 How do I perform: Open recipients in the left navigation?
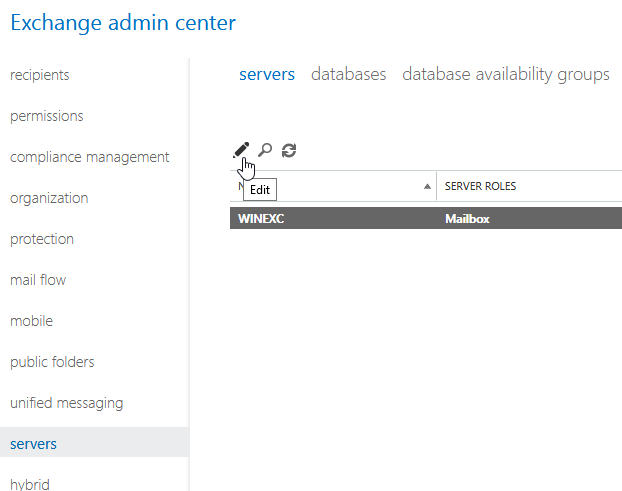point(40,75)
